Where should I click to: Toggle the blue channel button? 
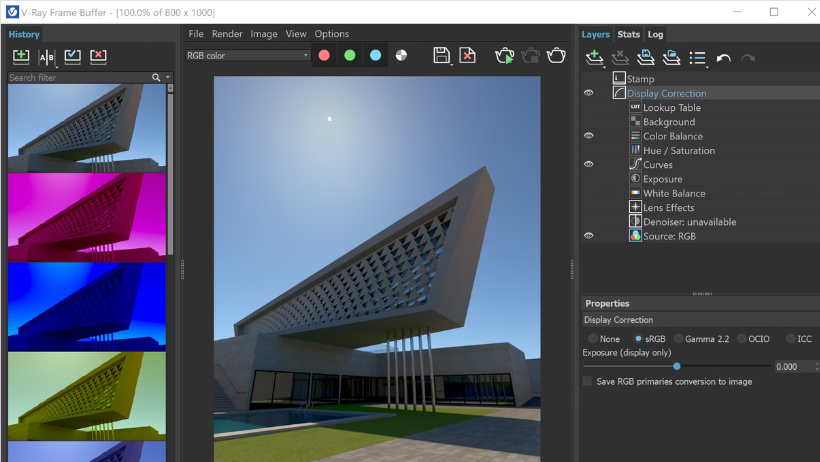[375, 55]
